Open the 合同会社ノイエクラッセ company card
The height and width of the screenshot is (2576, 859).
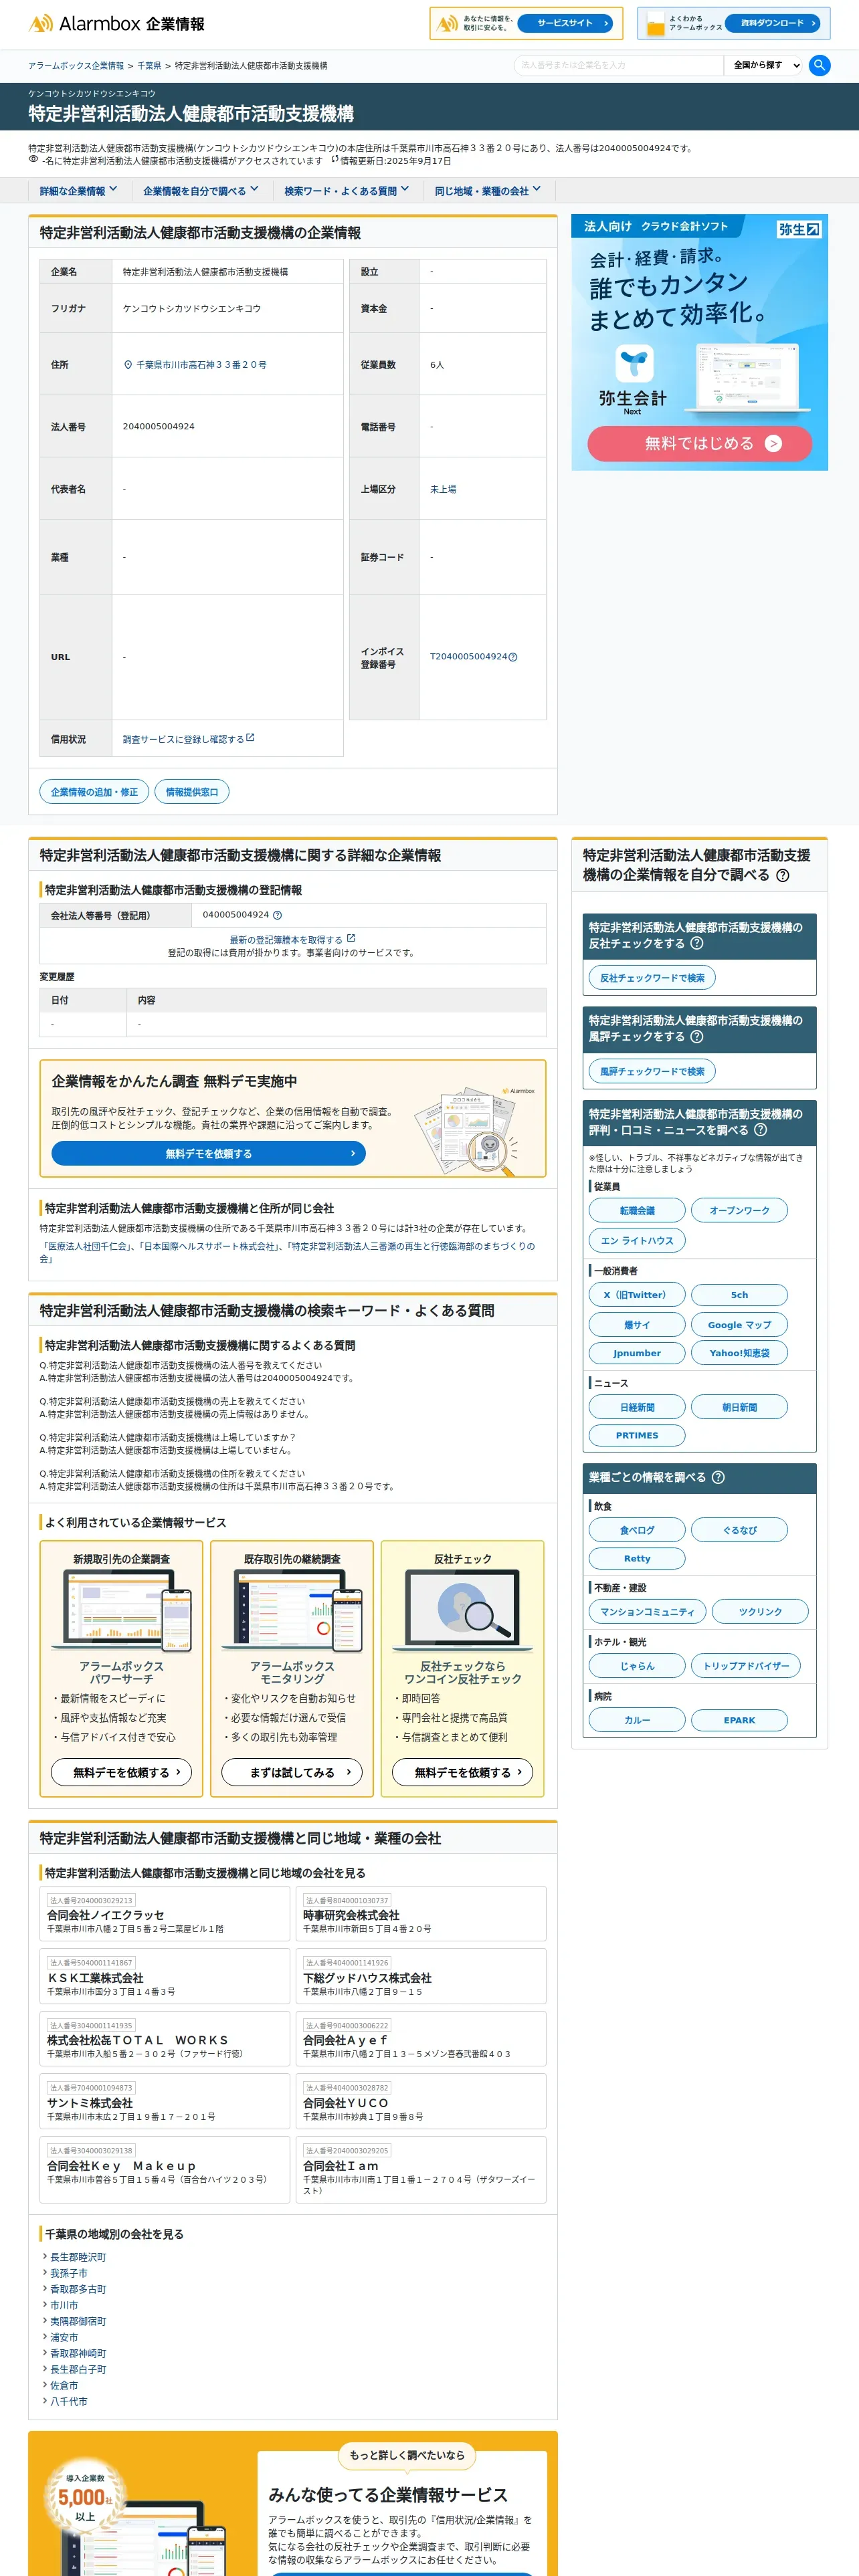tap(165, 1914)
